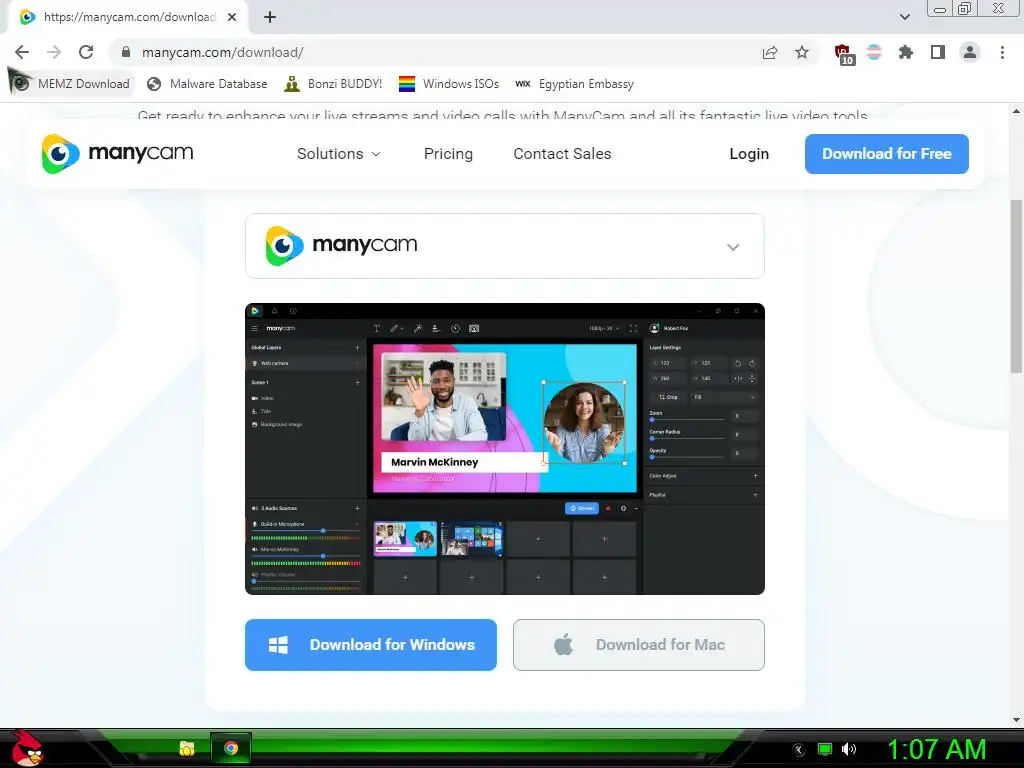Click the share page icon in address bar
1024x768 pixels.
click(x=770, y=52)
